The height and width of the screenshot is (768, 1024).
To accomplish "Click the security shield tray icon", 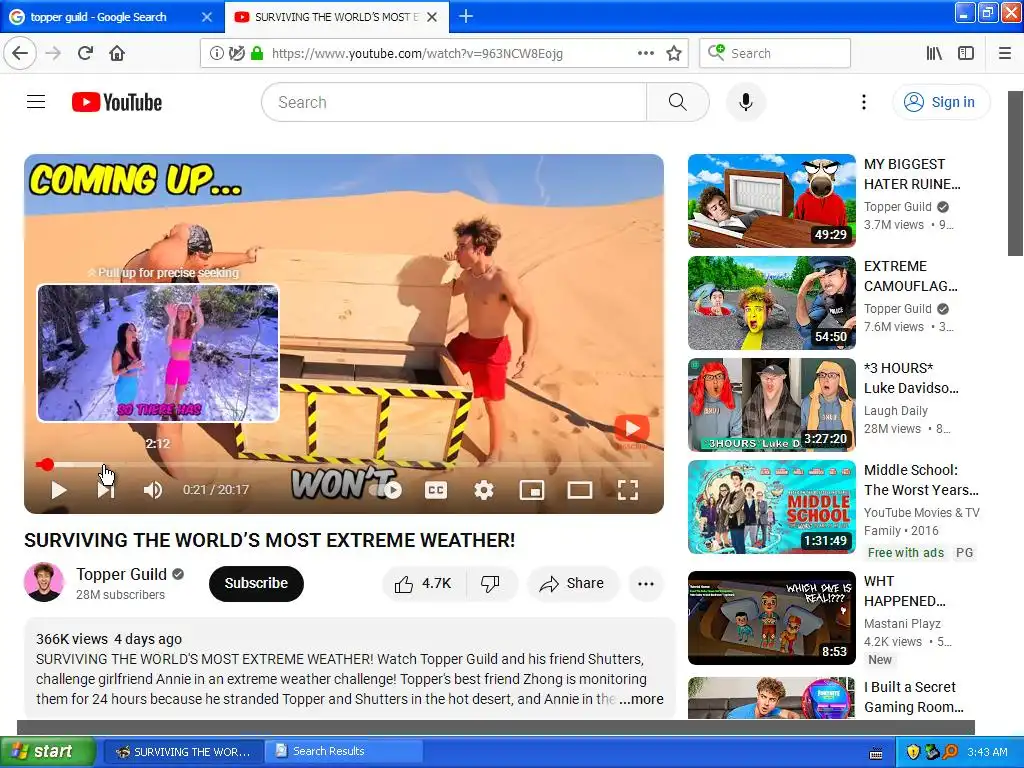I will (913, 752).
